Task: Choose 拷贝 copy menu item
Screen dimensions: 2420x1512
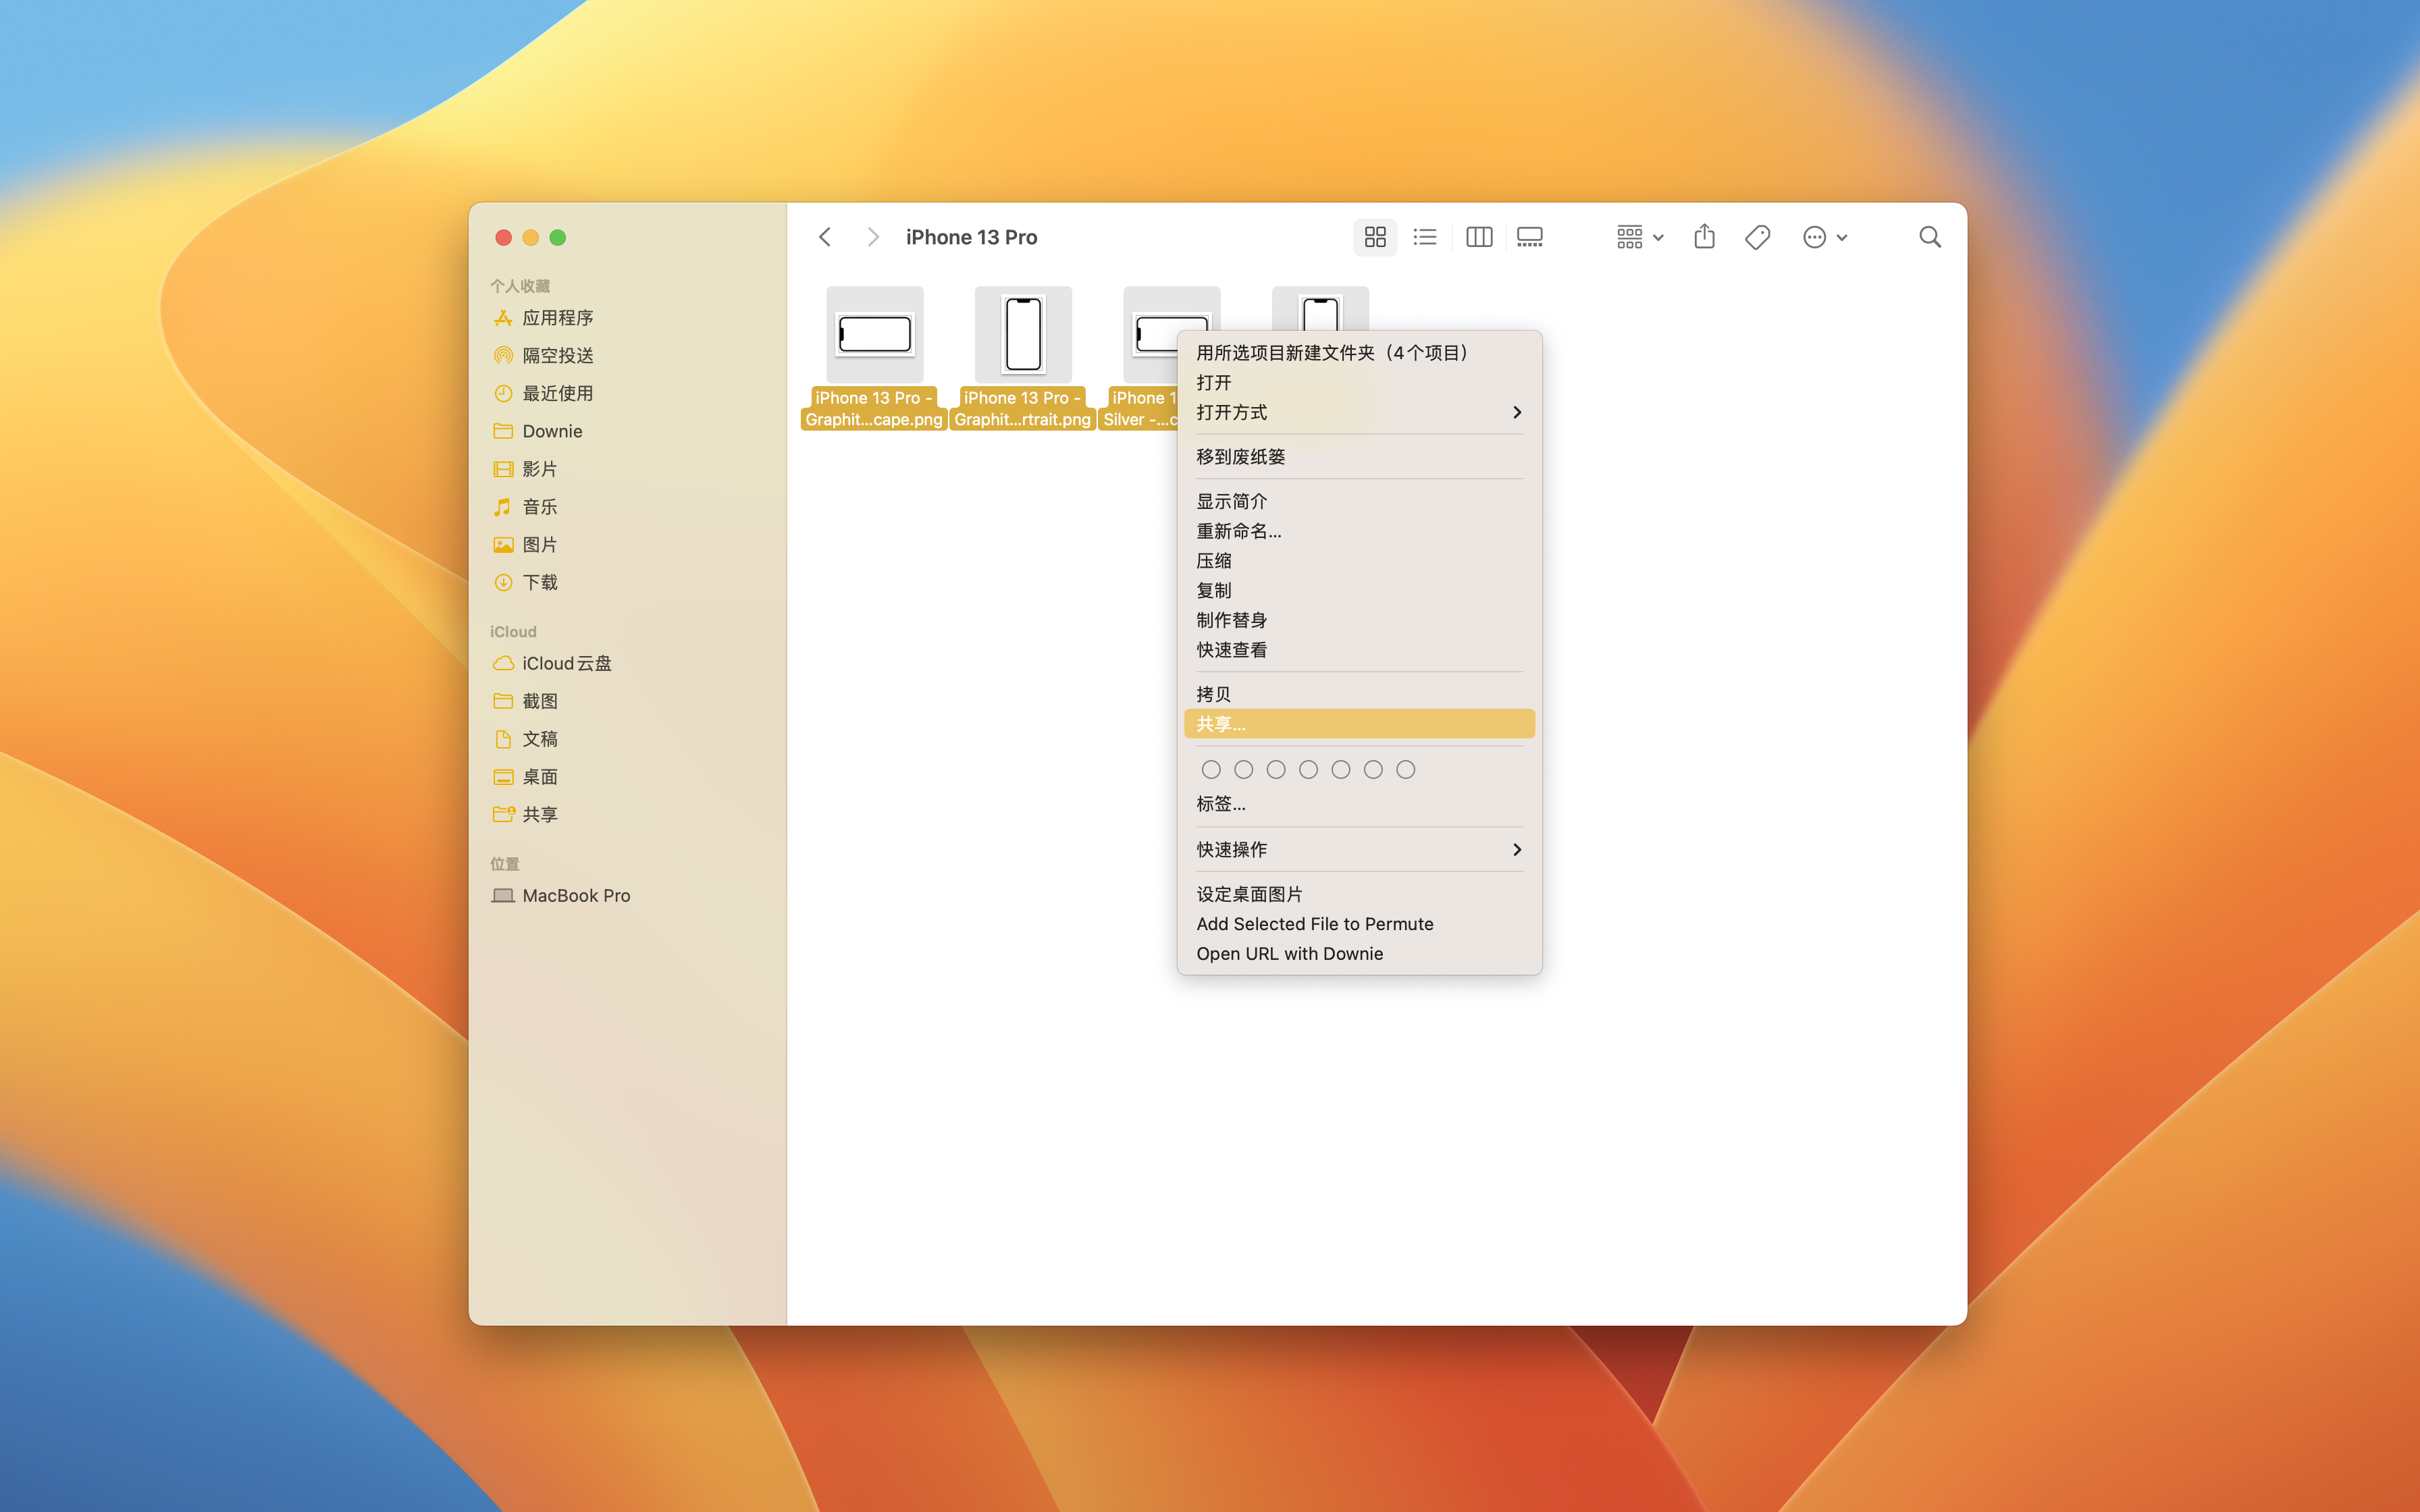Action: (1359, 694)
